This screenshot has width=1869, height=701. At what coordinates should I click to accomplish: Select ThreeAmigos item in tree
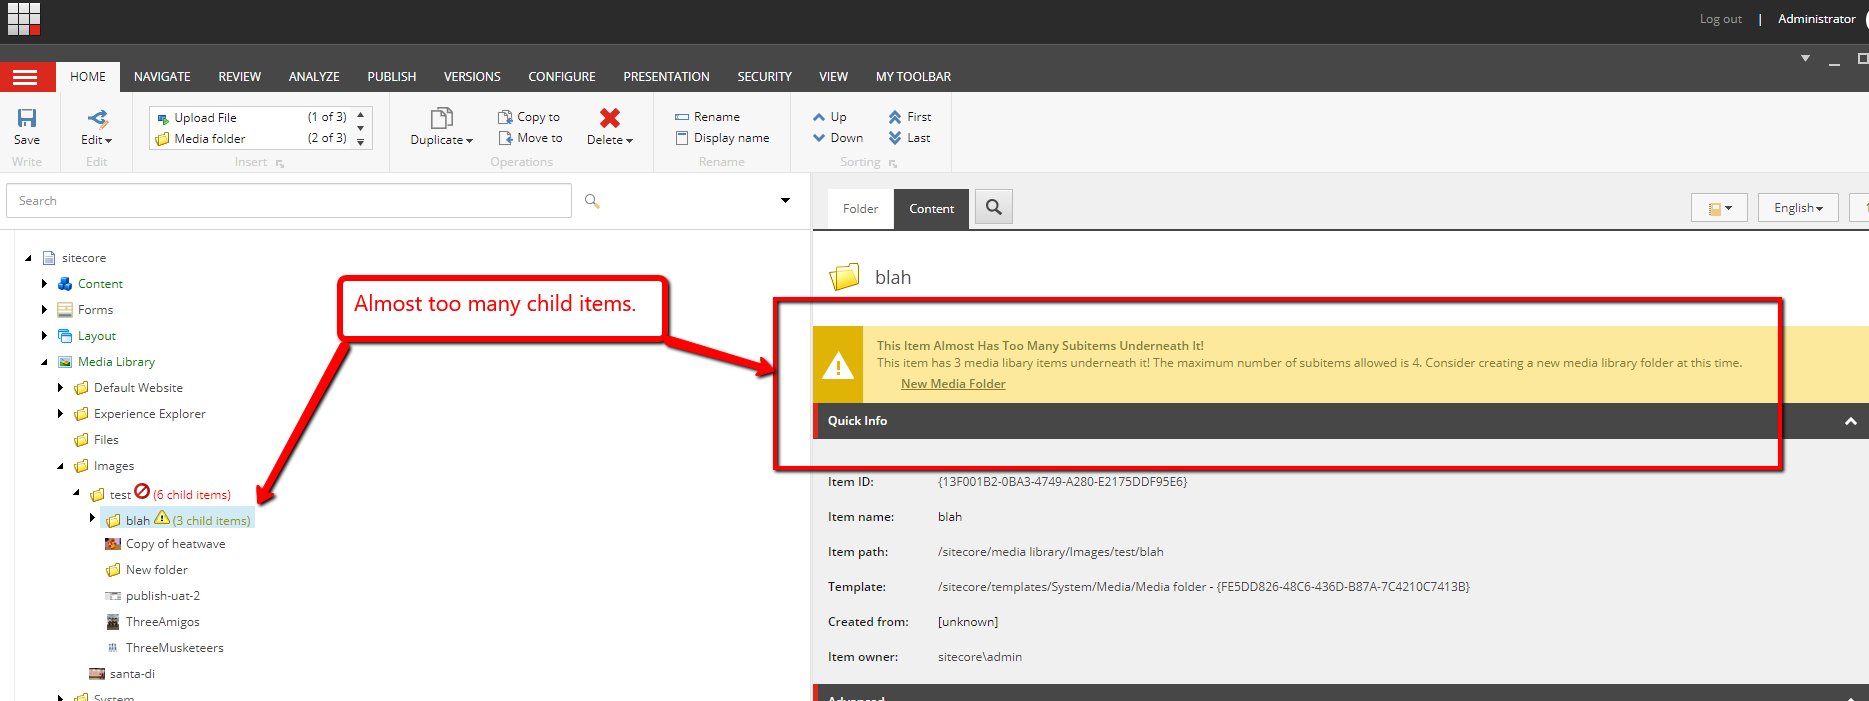click(x=162, y=622)
